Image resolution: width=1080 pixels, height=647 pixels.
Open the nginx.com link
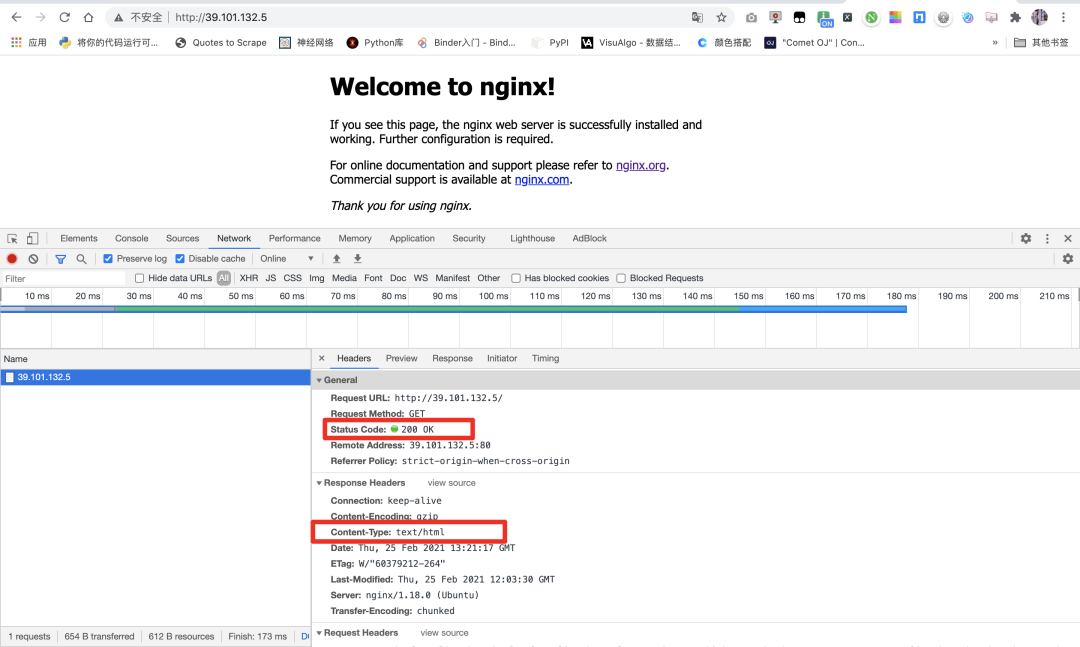tap(542, 180)
